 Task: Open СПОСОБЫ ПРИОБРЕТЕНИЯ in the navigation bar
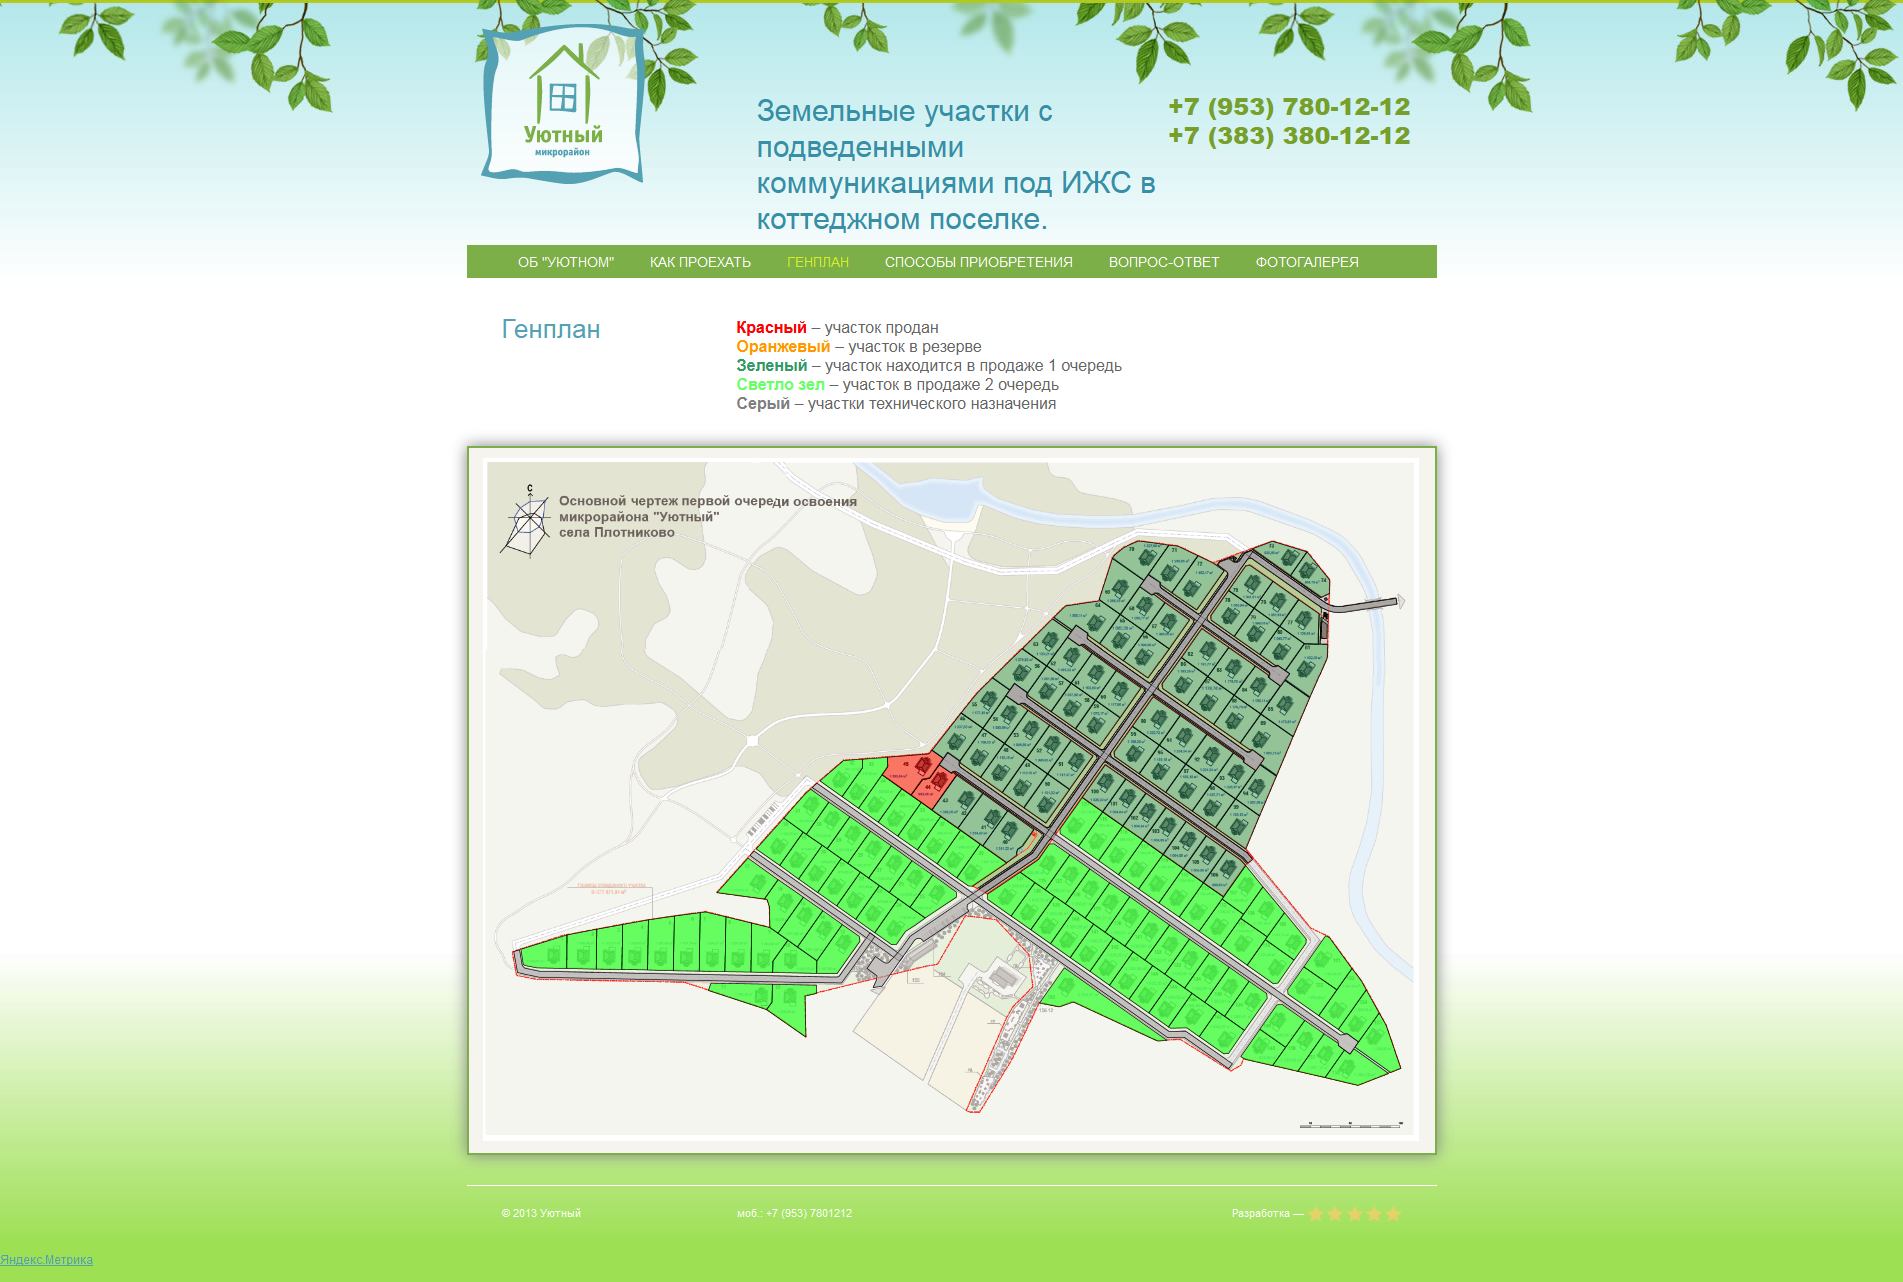point(979,262)
